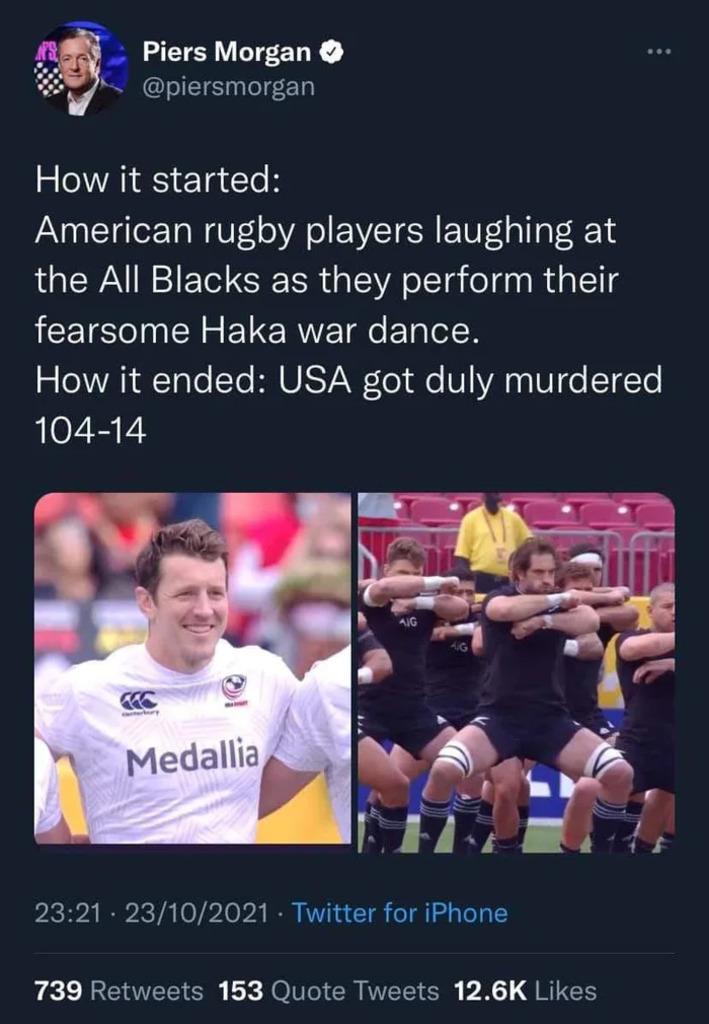Viewport: 709px width, 1024px height.
Task: Open the Twitter for iPhone source link
Action: (400, 913)
